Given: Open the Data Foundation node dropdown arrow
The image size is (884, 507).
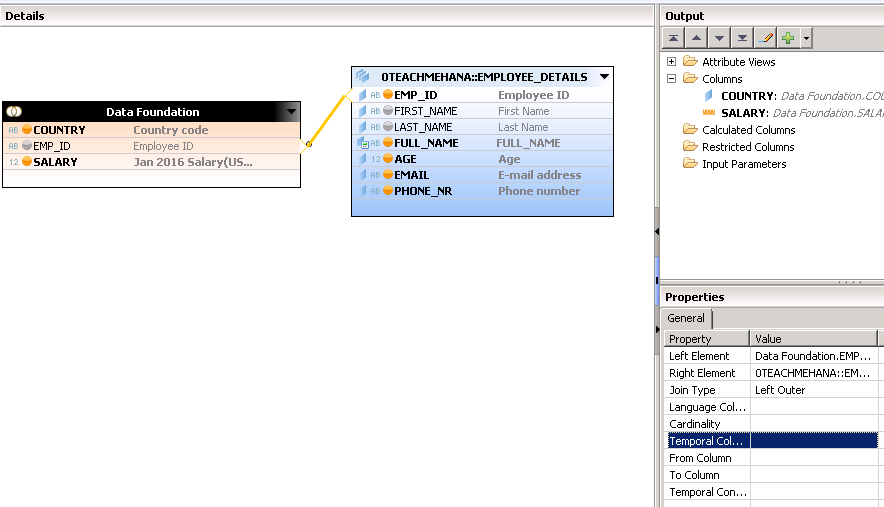Looking at the screenshot, I should point(291,112).
